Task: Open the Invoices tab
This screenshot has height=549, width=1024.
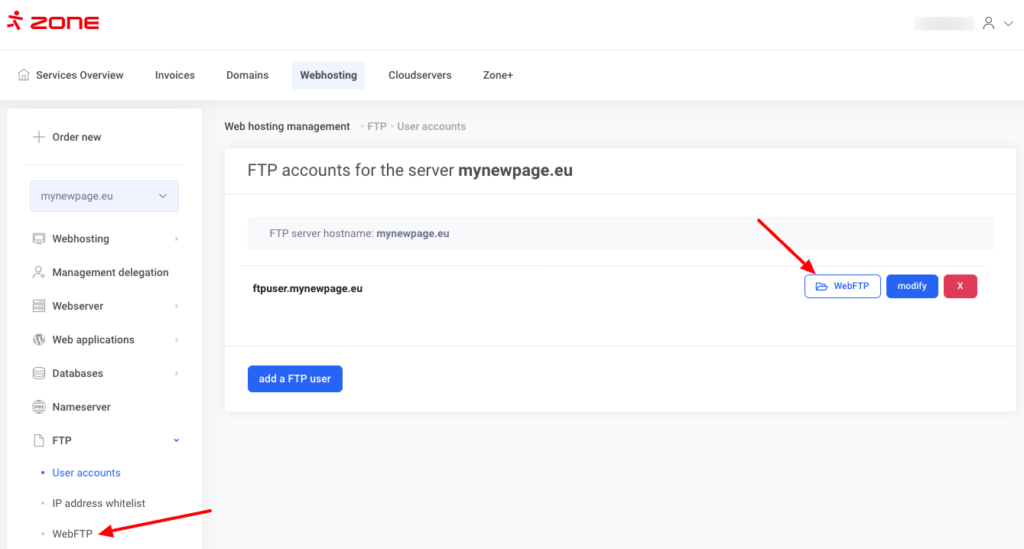Action: (x=175, y=75)
